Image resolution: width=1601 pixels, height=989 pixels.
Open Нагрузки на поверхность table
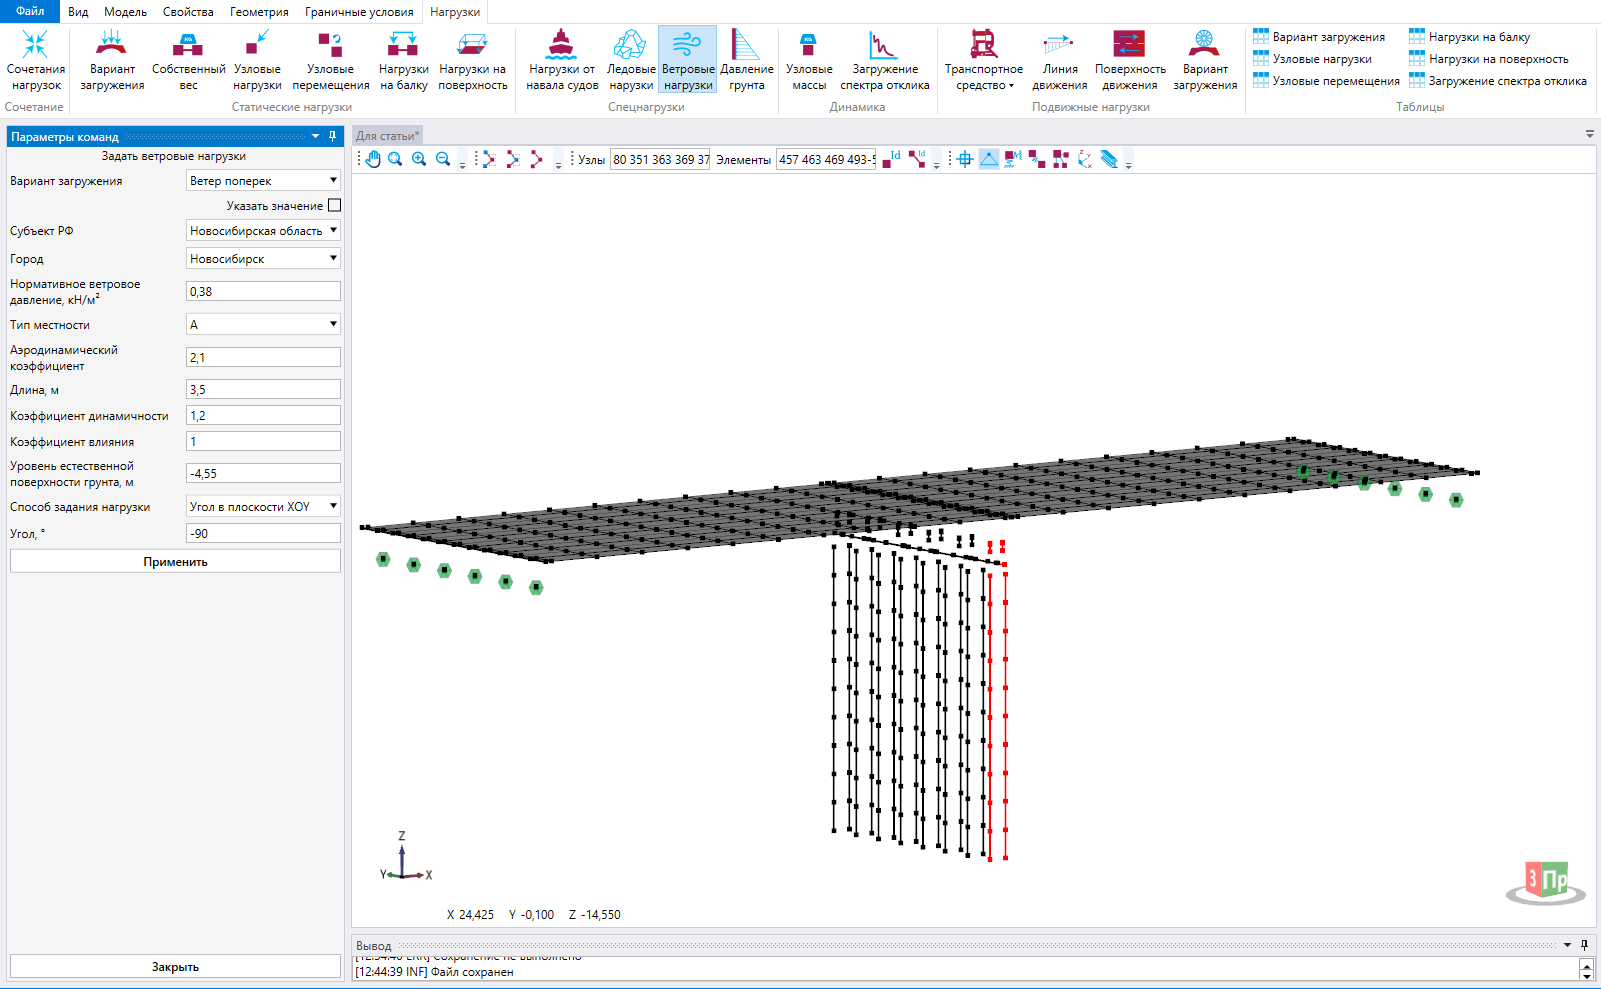pyautogui.click(x=1488, y=59)
